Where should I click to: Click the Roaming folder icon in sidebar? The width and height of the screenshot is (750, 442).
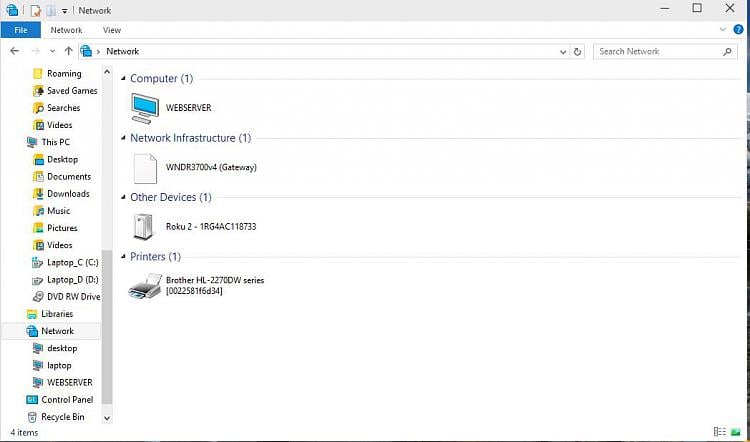(38, 74)
